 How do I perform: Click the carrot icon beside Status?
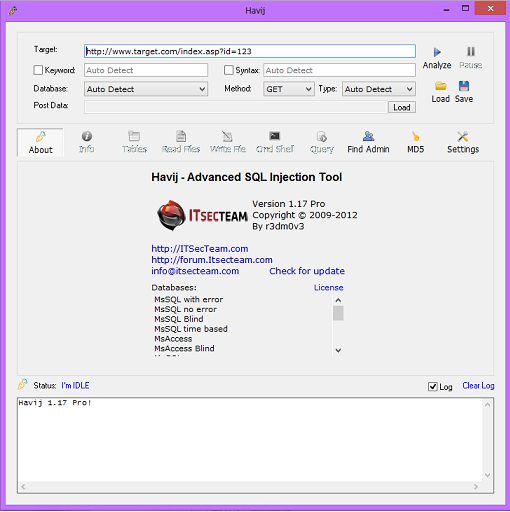click(23, 384)
